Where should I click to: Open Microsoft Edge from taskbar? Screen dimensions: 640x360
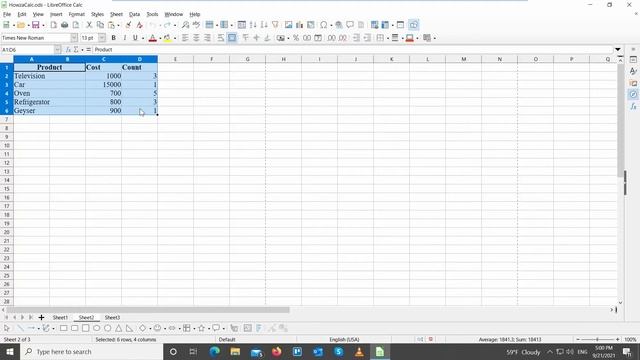pos(214,351)
